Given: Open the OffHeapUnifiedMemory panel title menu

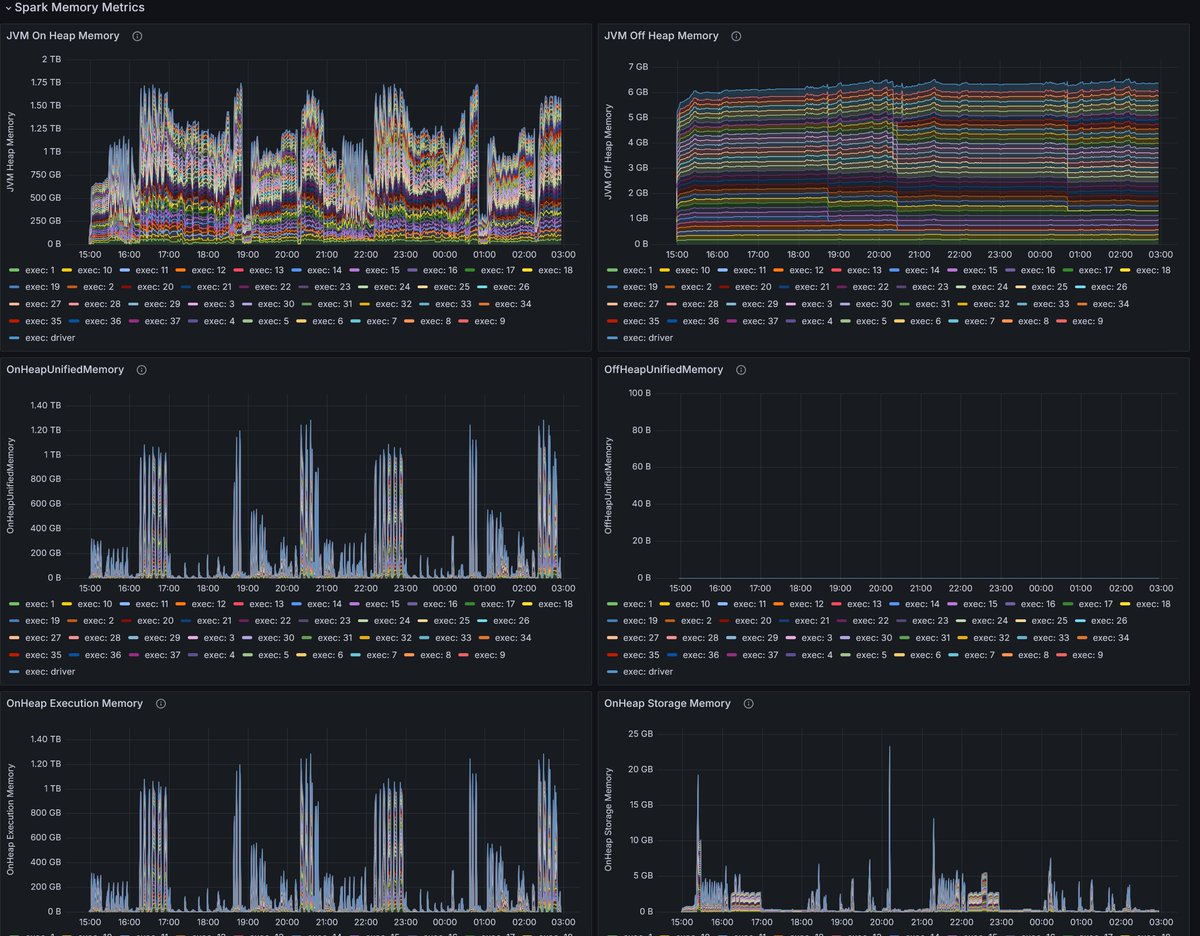Looking at the screenshot, I should click(x=663, y=370).
